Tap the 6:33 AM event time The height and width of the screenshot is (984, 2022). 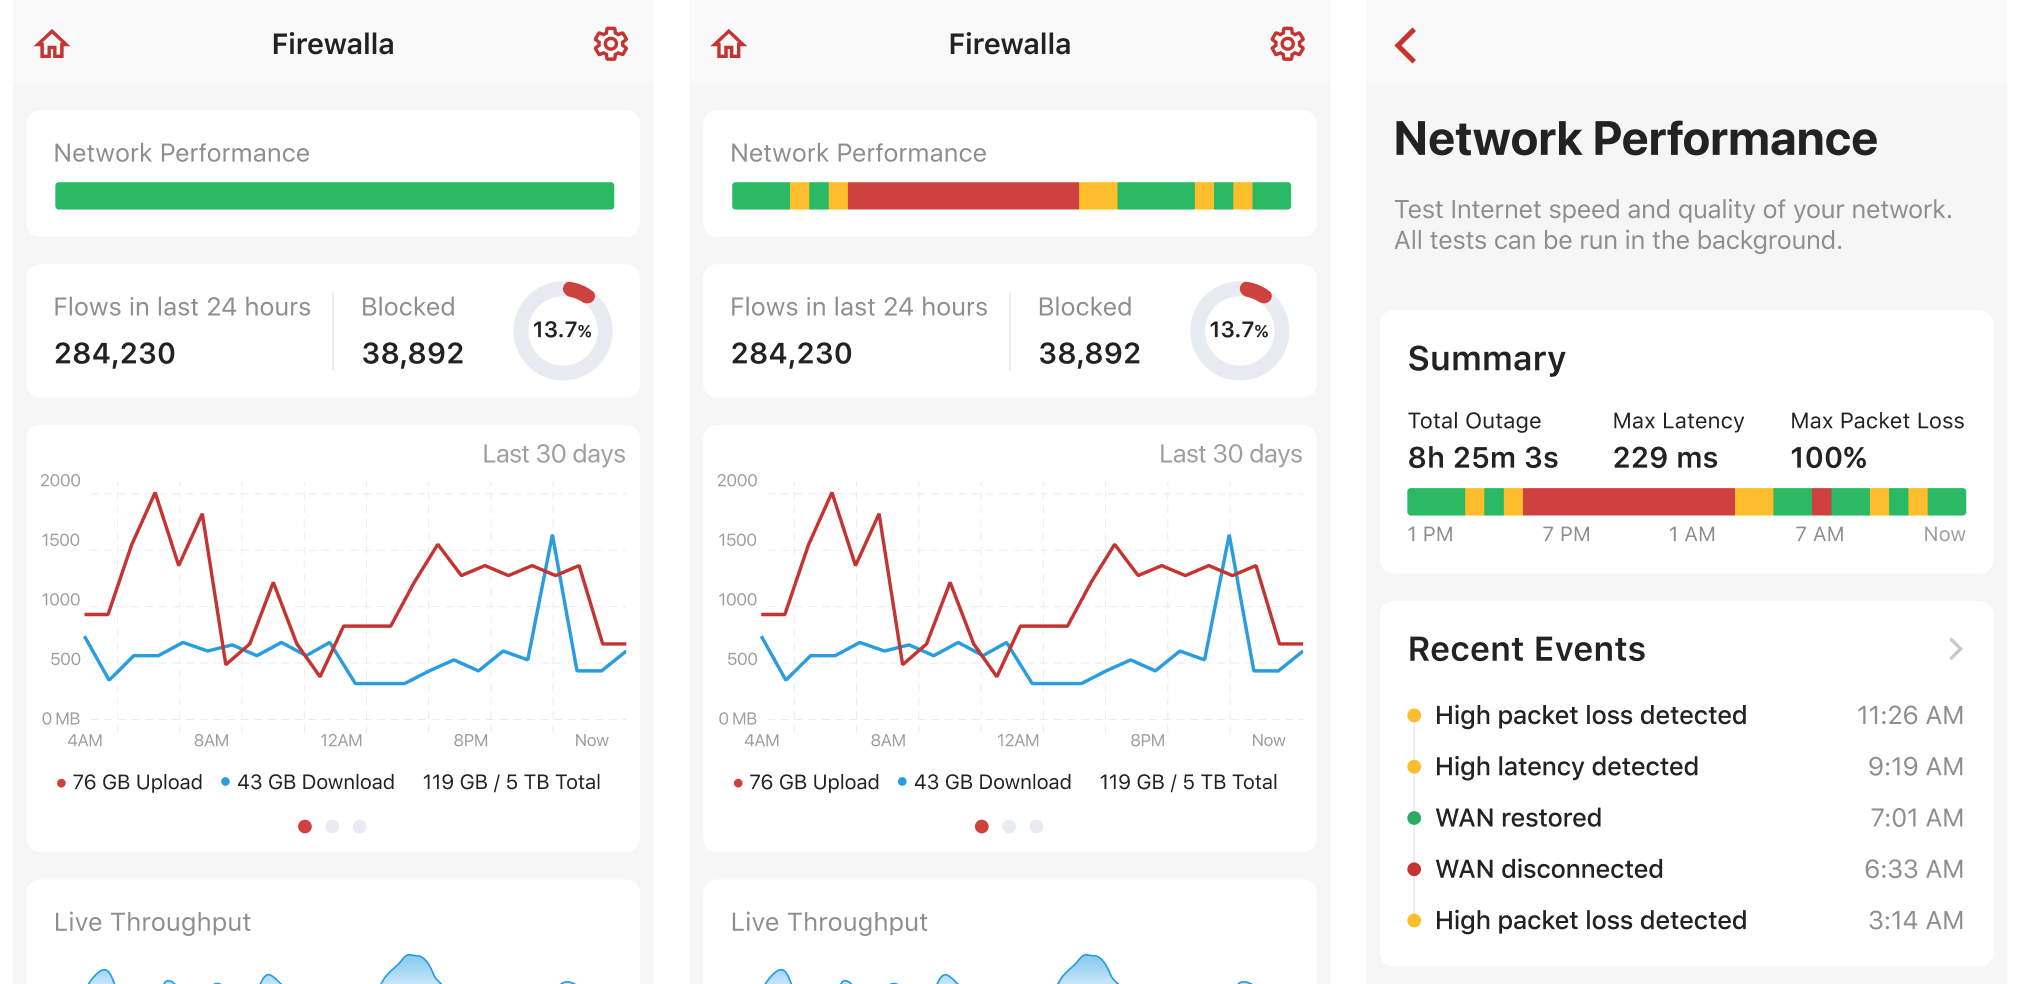tap(1914, 869)
